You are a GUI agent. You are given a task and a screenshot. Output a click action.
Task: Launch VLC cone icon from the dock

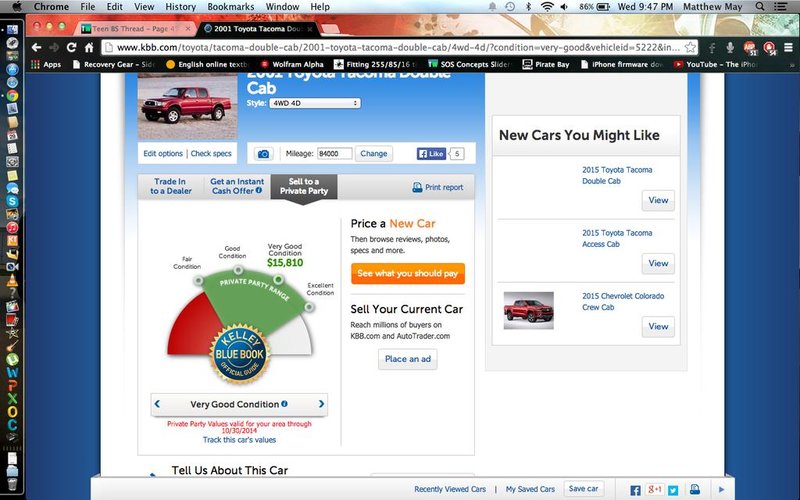pyautogui.click(x=12, y=280)
